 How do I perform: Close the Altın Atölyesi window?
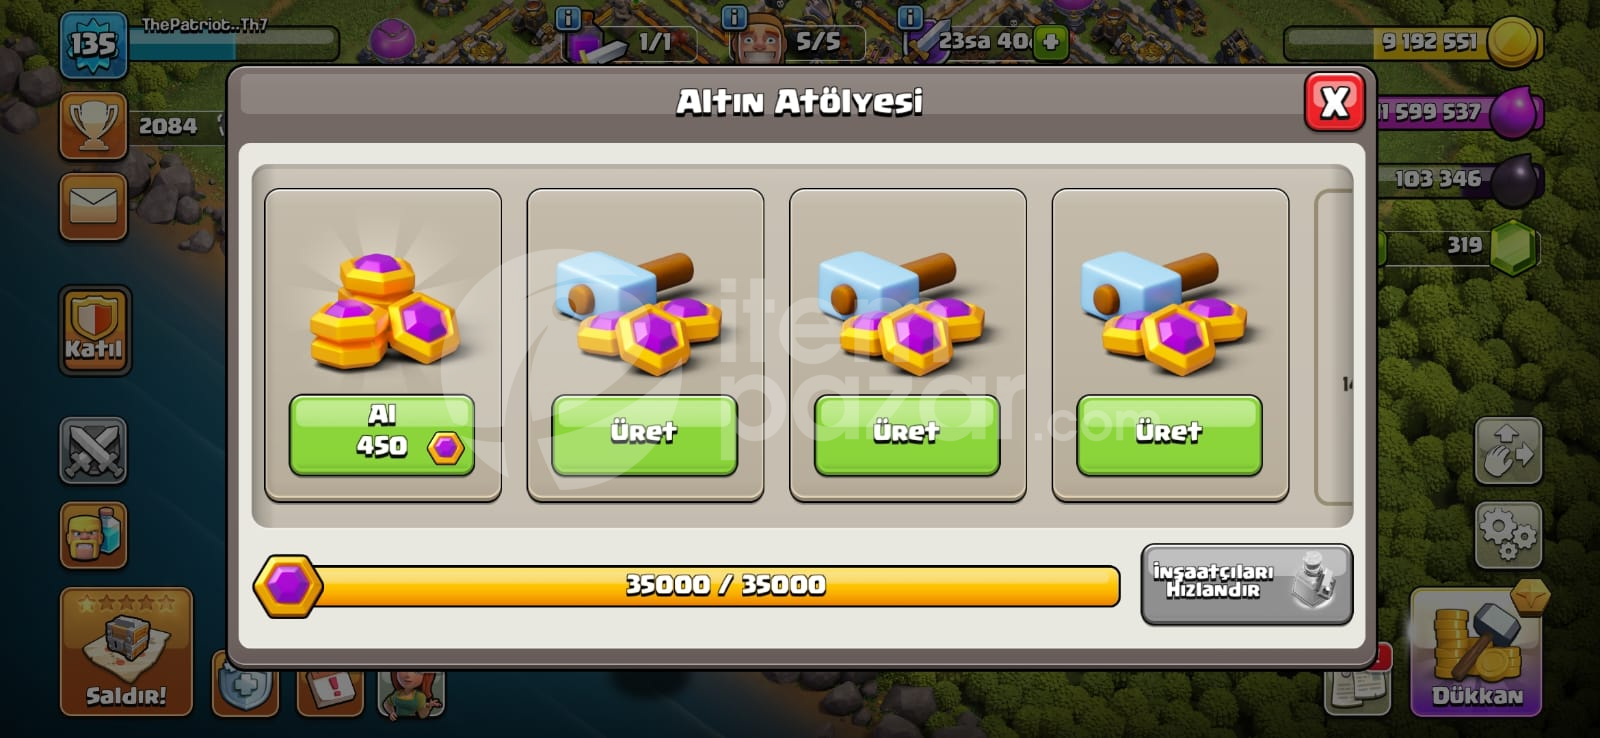coord(1334,101)
